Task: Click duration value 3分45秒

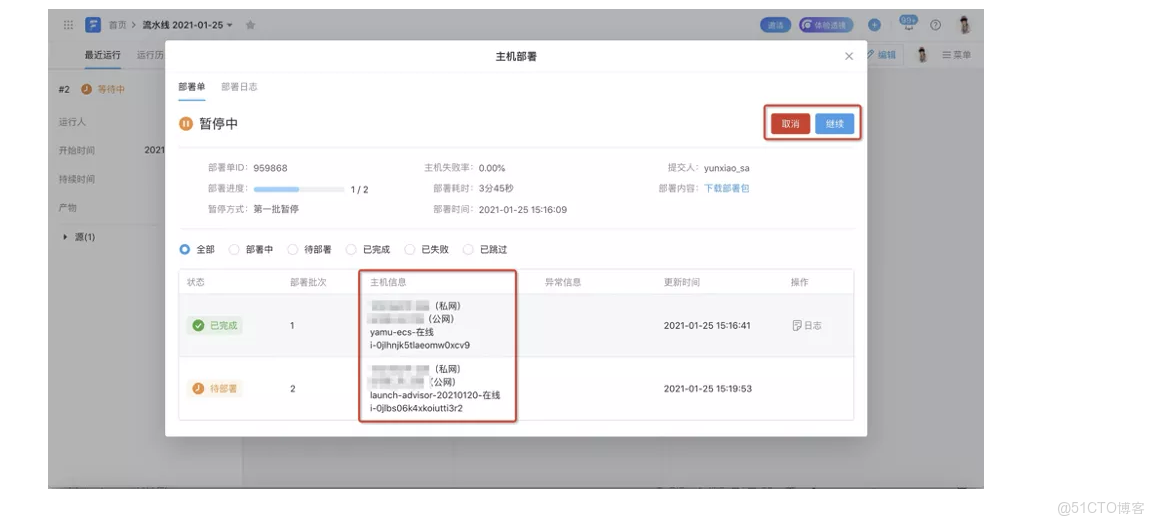Action: tap(496, 188)
